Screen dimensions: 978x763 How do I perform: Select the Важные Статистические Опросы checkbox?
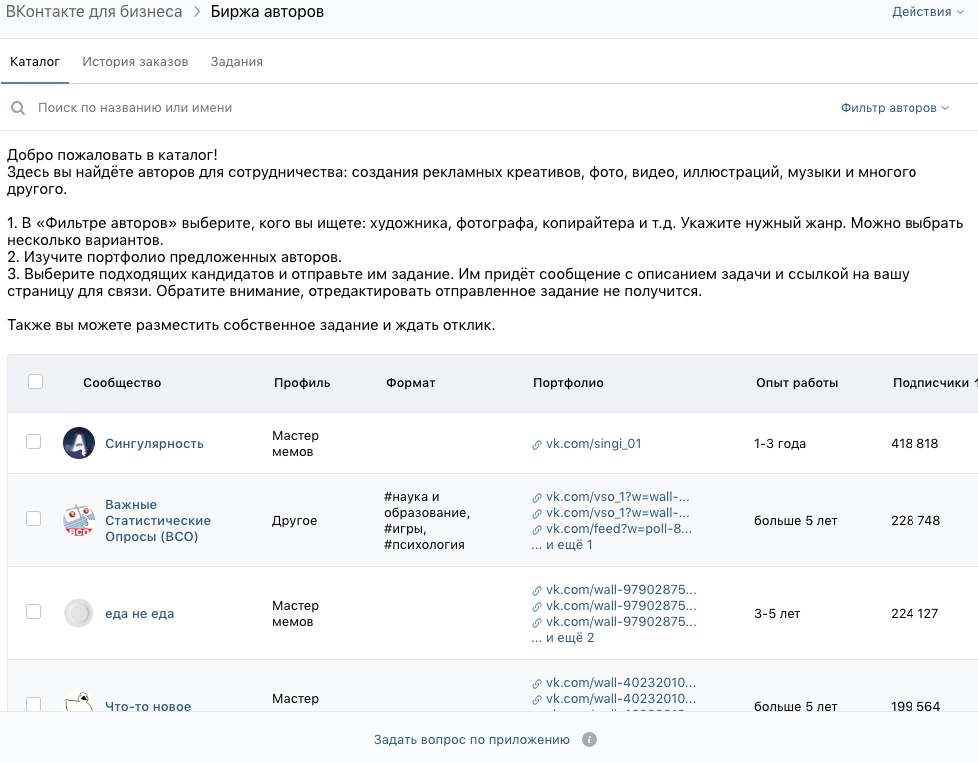click(x=34, y=519)
